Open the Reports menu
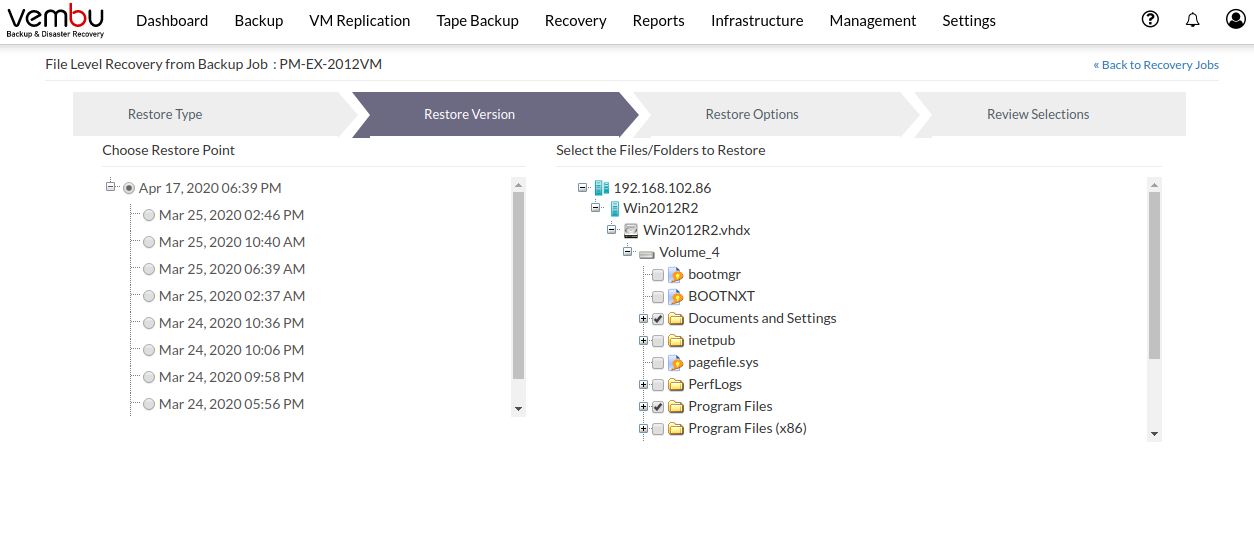1254x560 pixels. [x=658, y=20]
